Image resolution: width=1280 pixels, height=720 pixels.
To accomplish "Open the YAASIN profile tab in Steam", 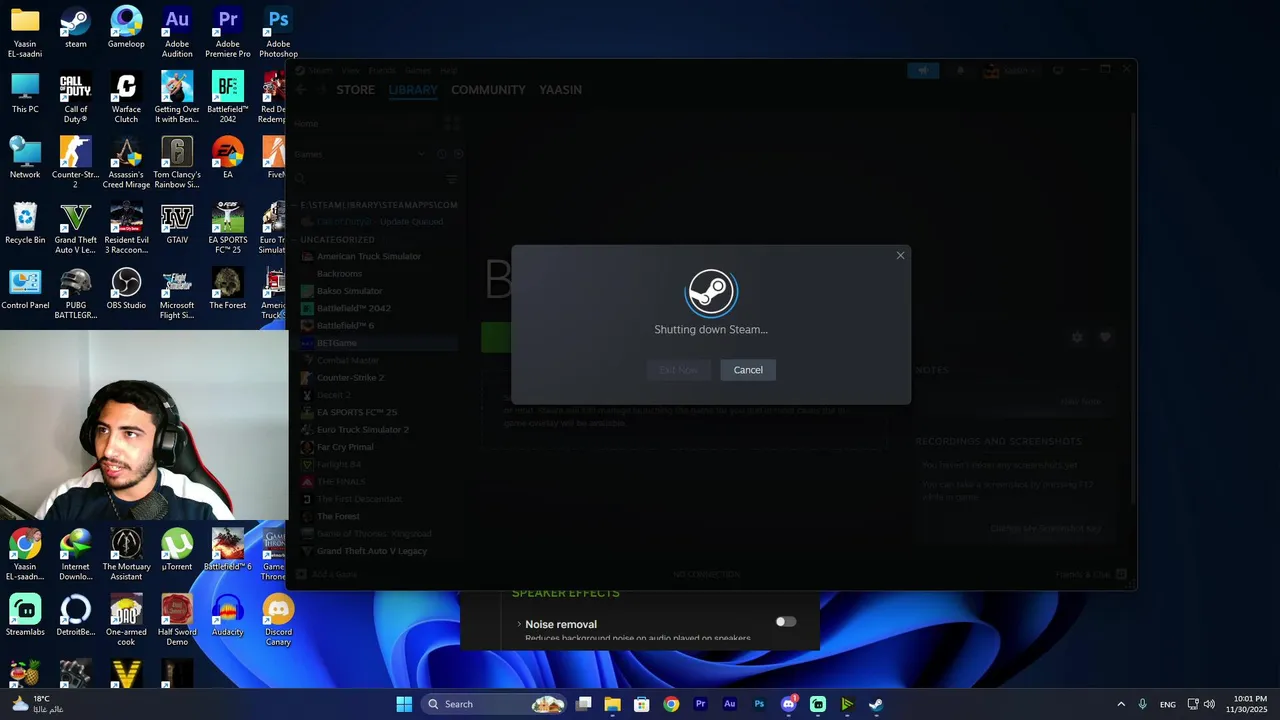I will 560,90.
